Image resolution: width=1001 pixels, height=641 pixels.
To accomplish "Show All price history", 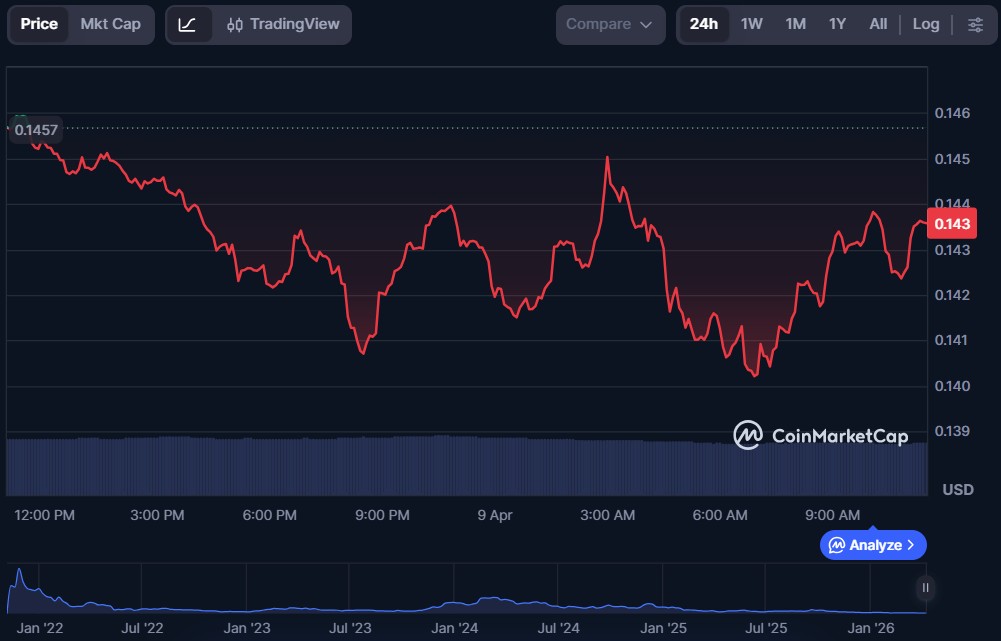I will (x=878, y=24).
